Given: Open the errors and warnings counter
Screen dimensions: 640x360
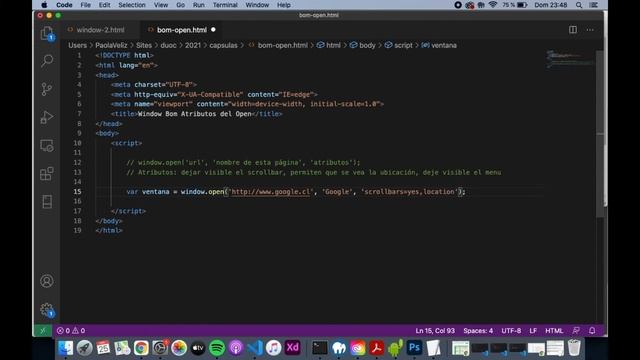Looking at the screenshot, I should pyautogui.click(x=71, y=331).
